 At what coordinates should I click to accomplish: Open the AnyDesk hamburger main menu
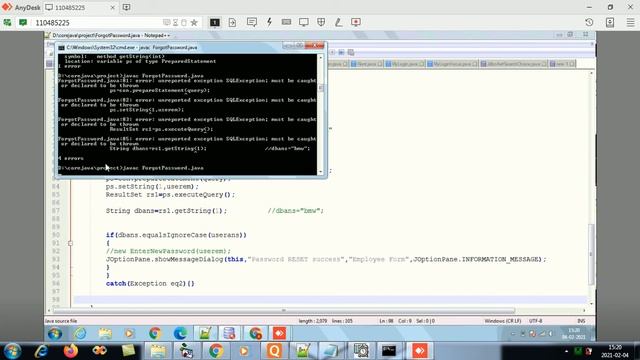[631, 22]
